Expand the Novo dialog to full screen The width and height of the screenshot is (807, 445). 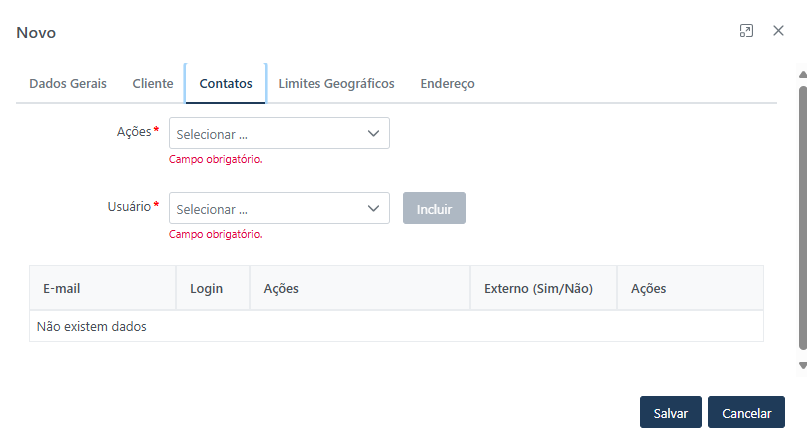click(746, 31)
